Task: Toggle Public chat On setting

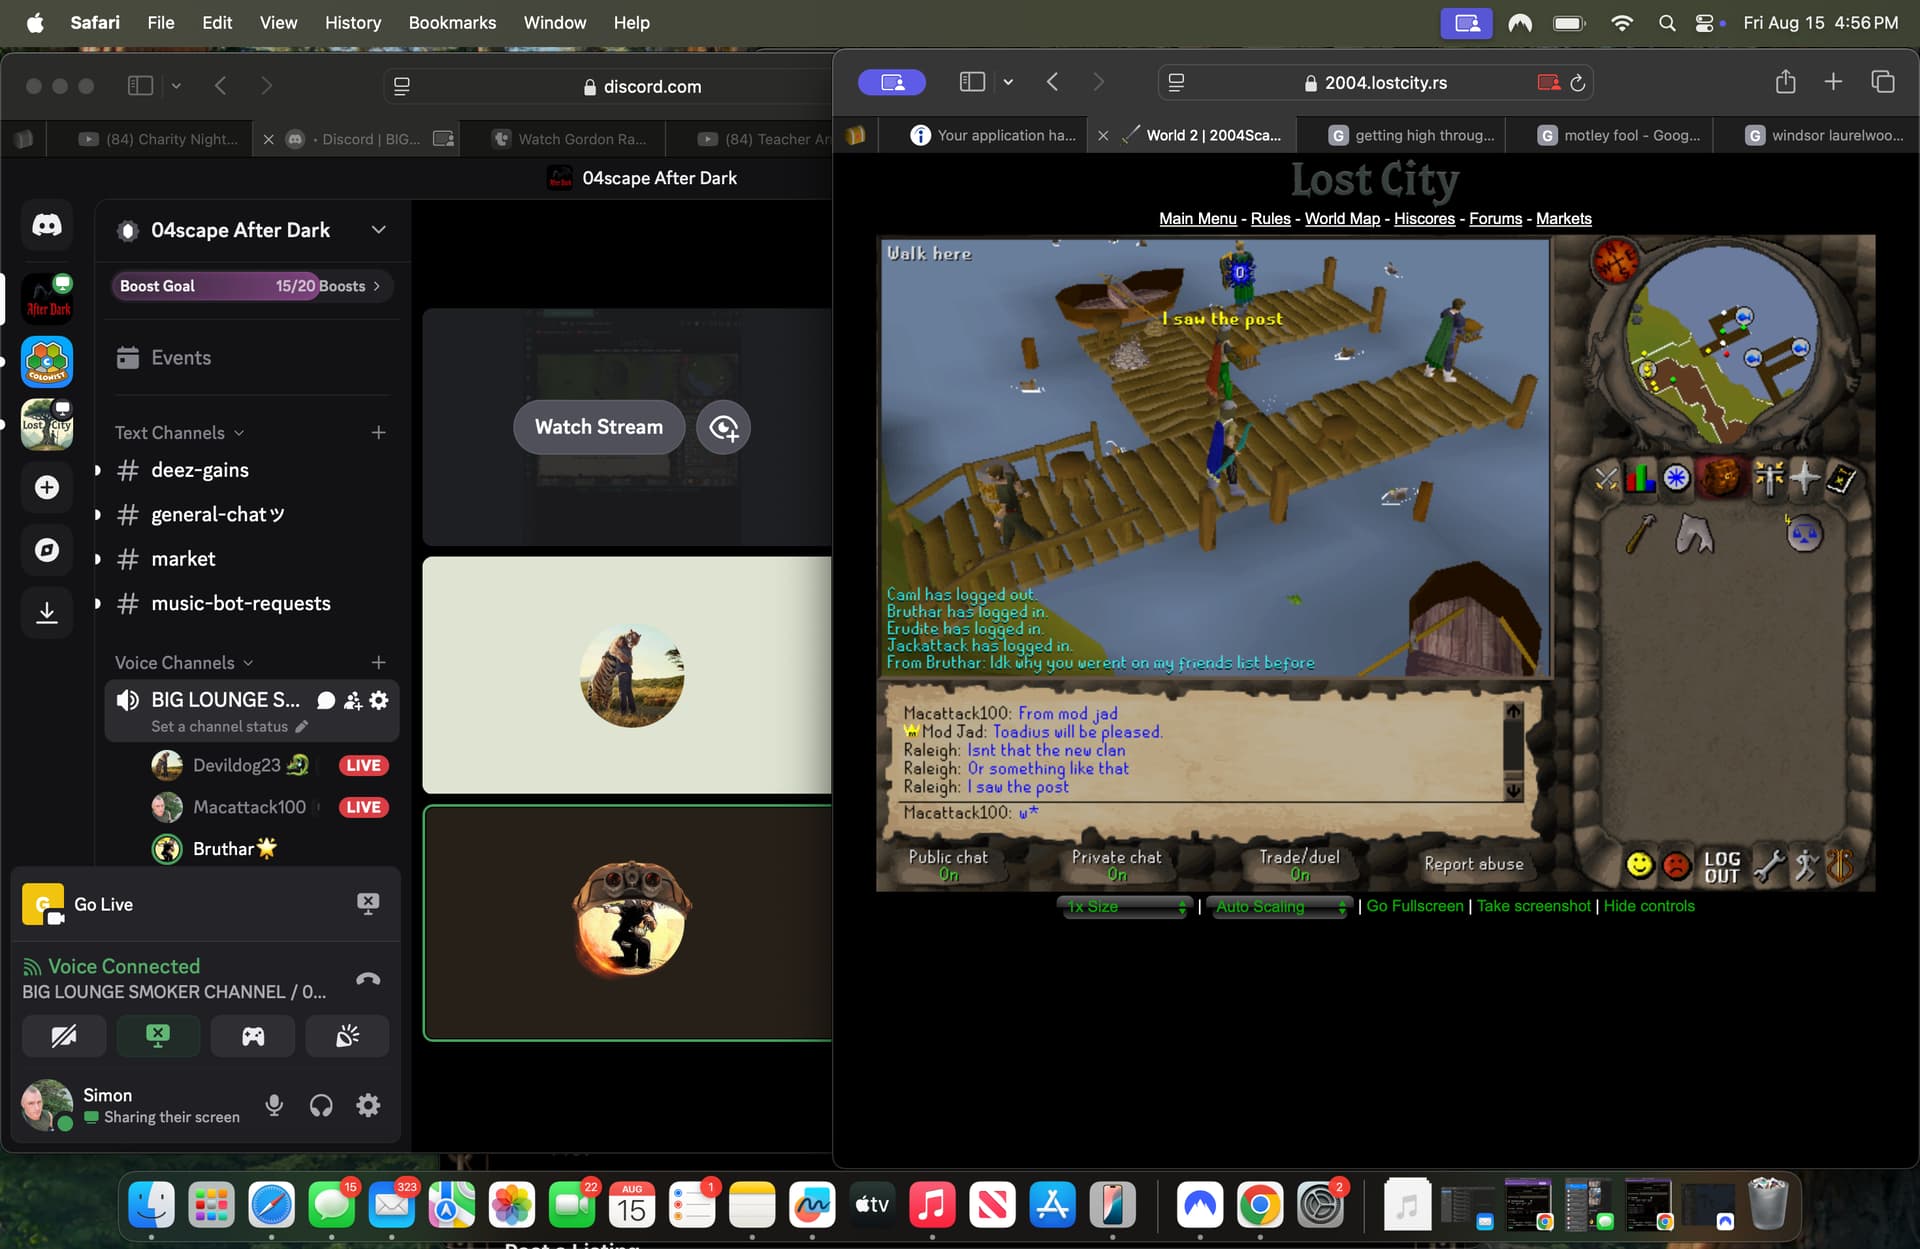Action: (x=948, y=865)
